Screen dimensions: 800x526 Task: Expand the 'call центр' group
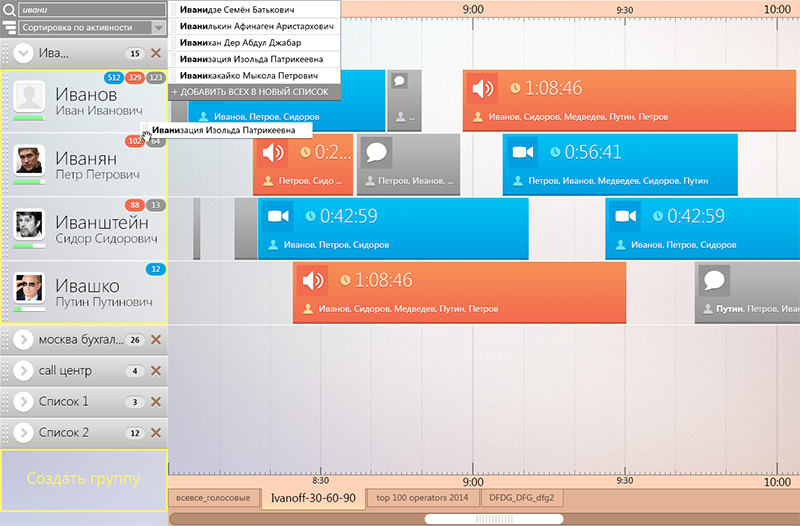23,371
